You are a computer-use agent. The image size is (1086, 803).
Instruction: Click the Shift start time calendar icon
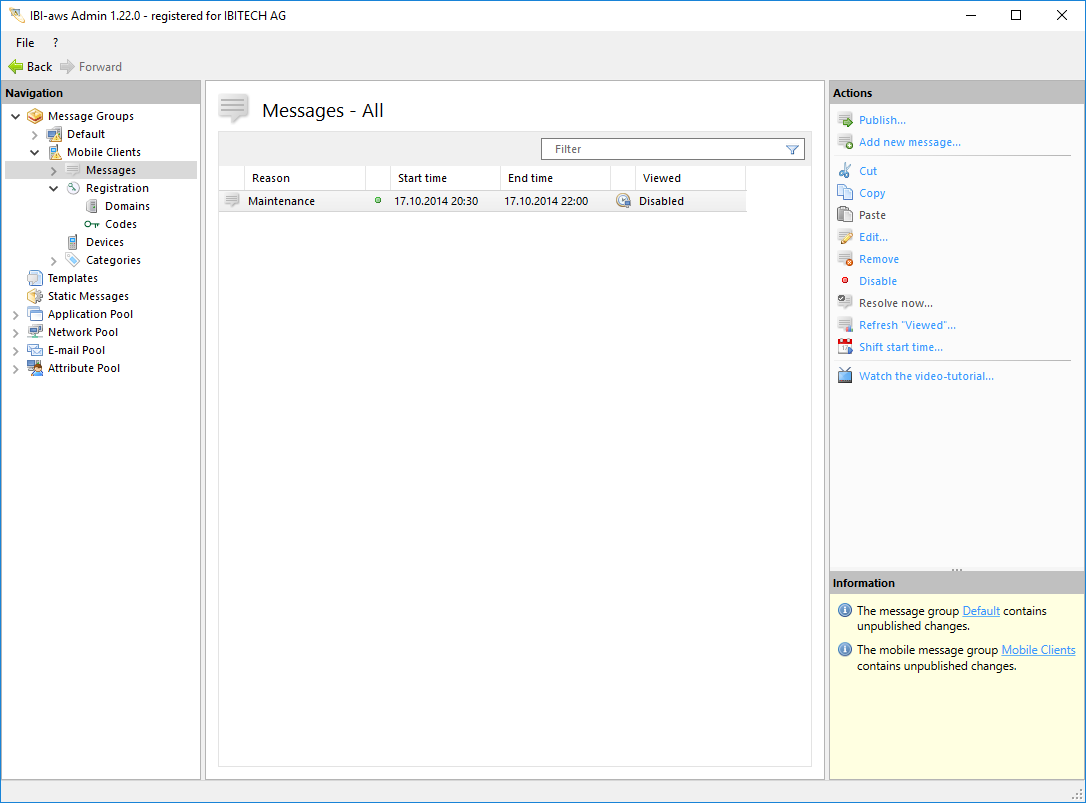pyautogui.click(x=845, y=347)
